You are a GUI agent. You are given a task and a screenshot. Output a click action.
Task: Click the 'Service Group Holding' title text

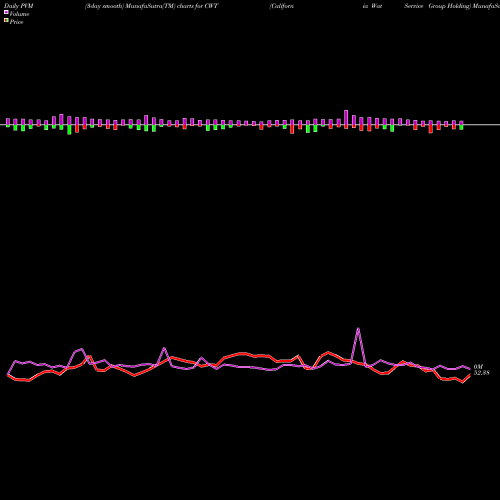(x=437, y=6)
